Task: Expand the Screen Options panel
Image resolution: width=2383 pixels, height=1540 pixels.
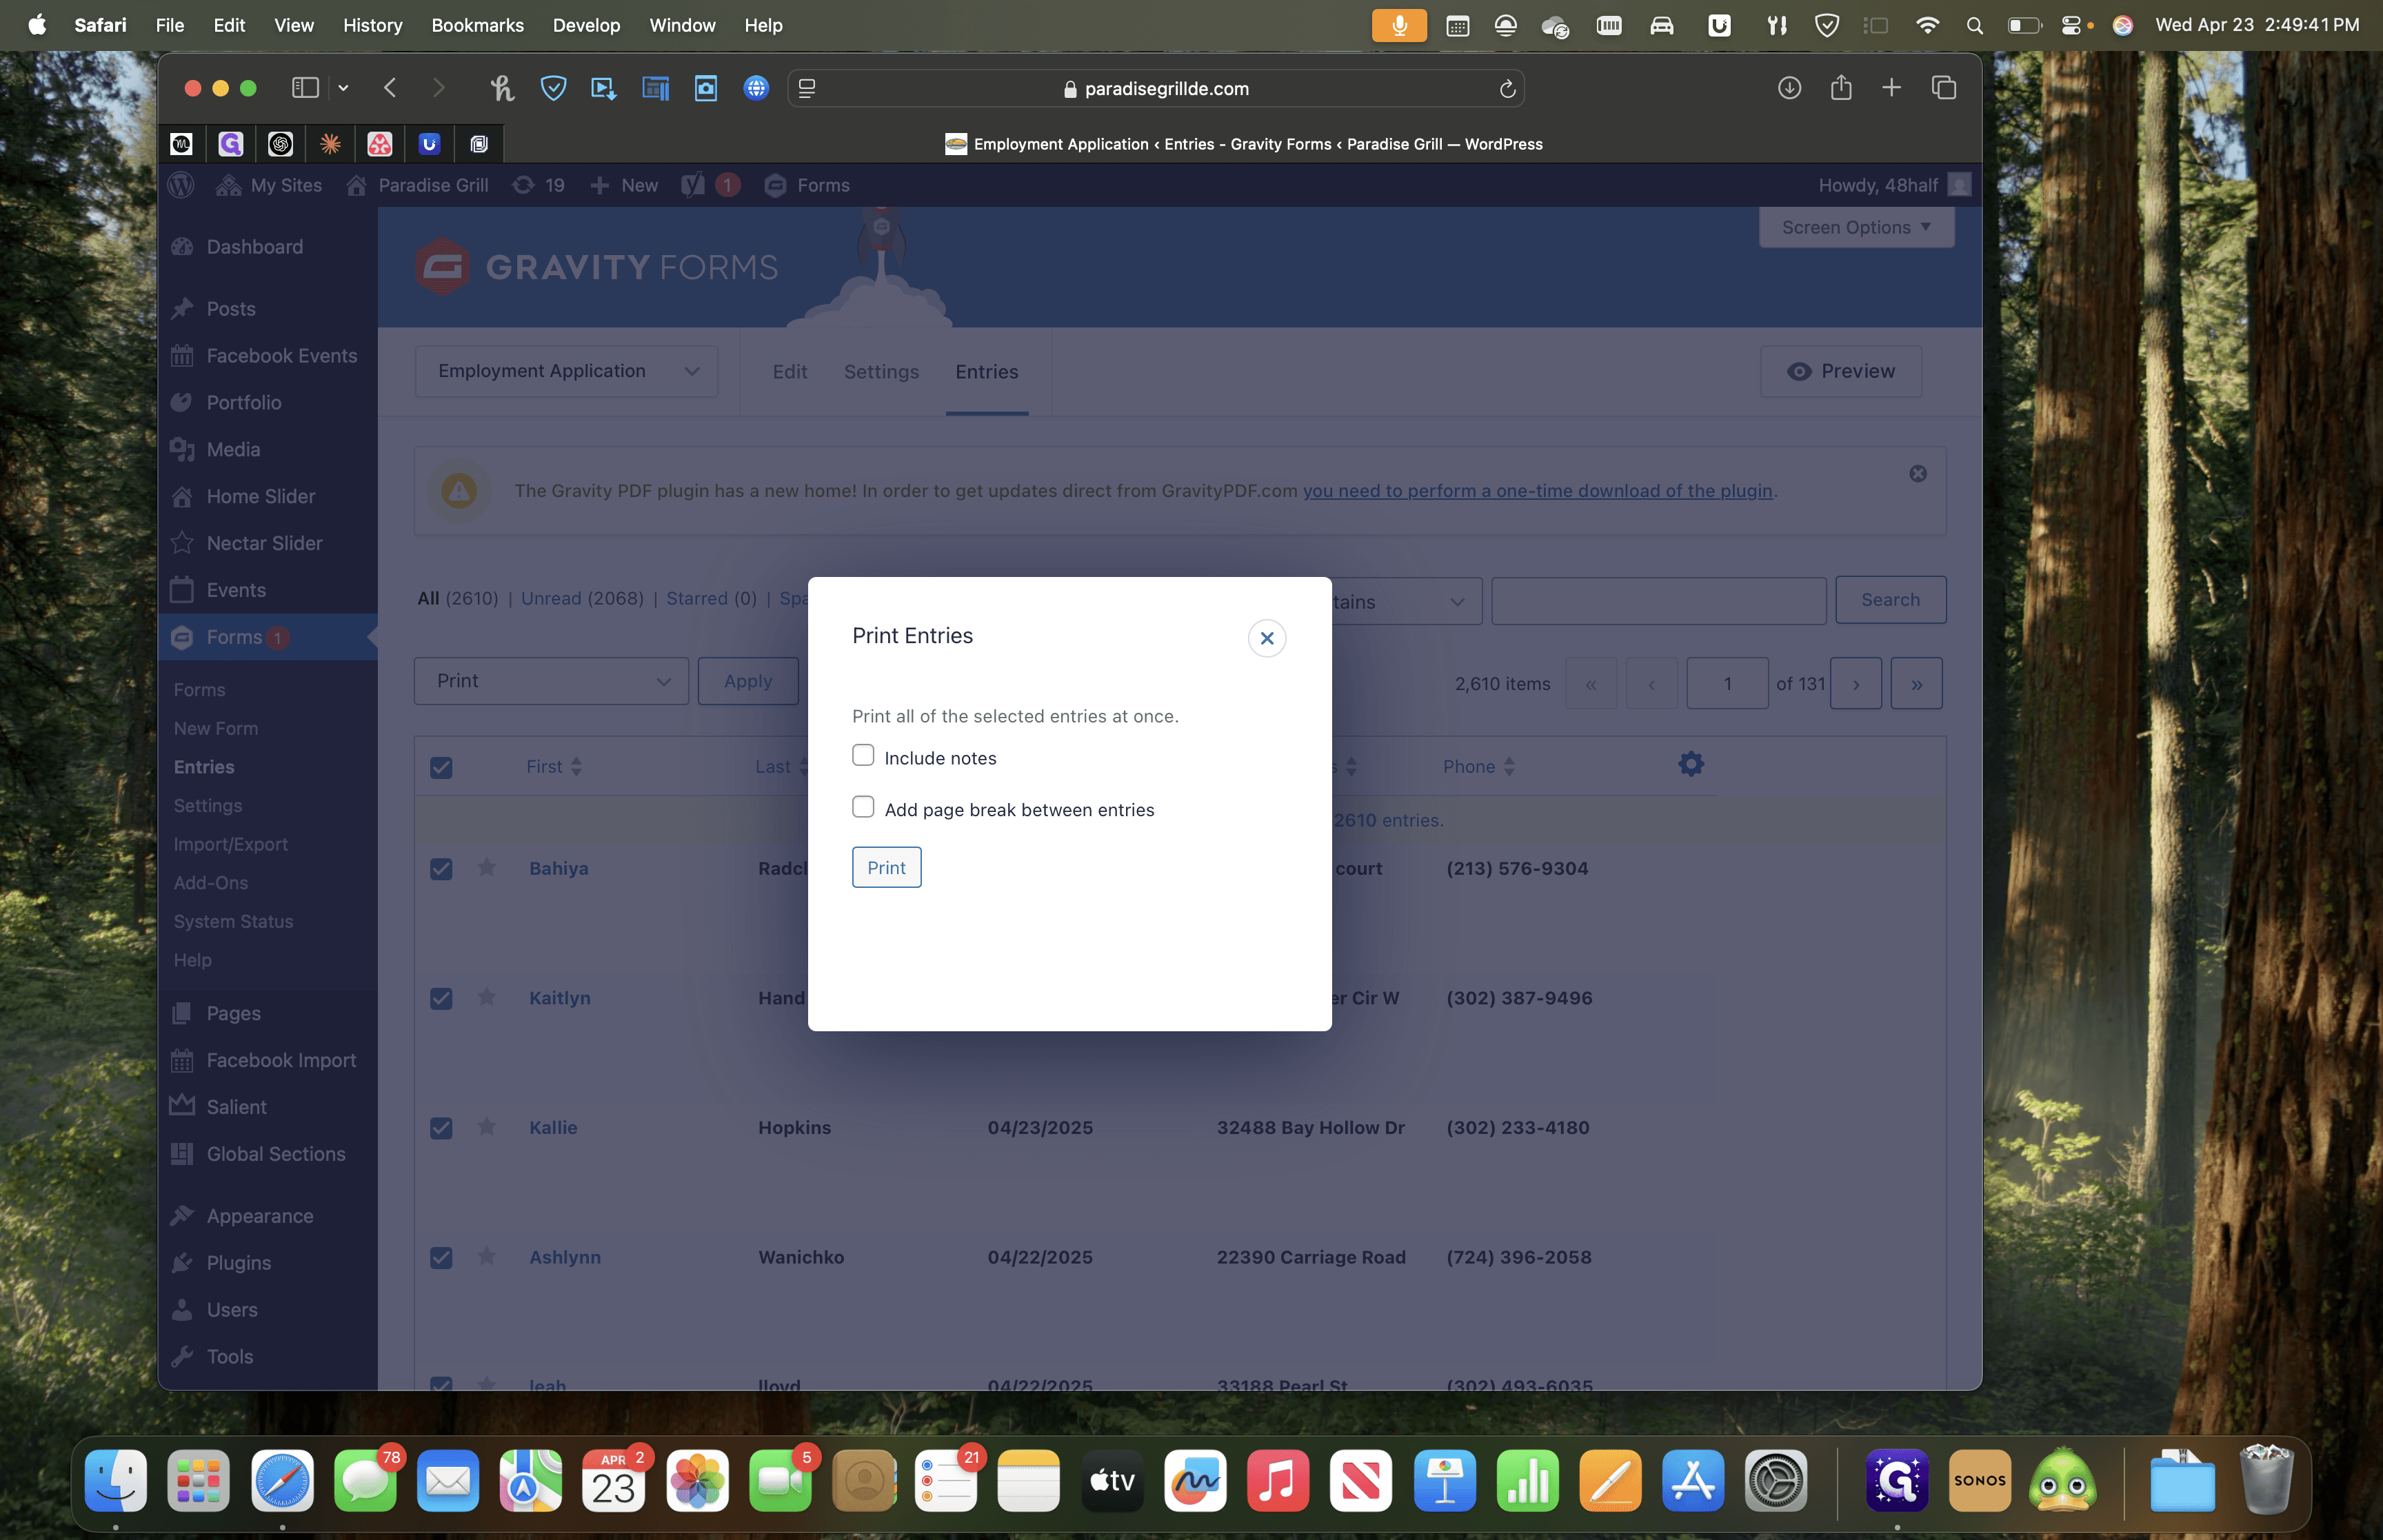Action: click(x=1856, y=227)
